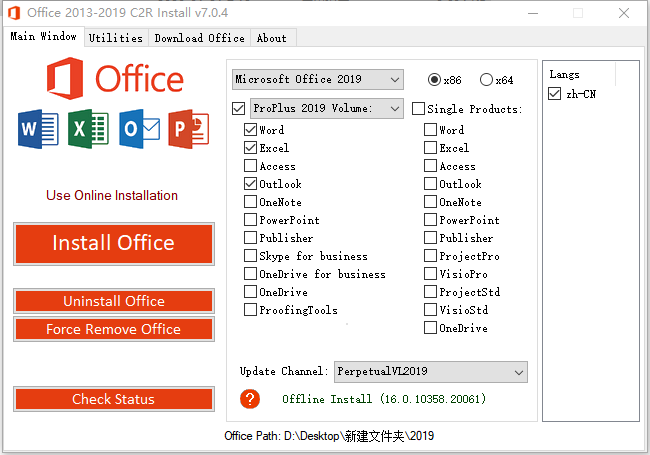Screen dimensions: 650x455
Task: Check OneDrive under Single Products
Action: 430,328
